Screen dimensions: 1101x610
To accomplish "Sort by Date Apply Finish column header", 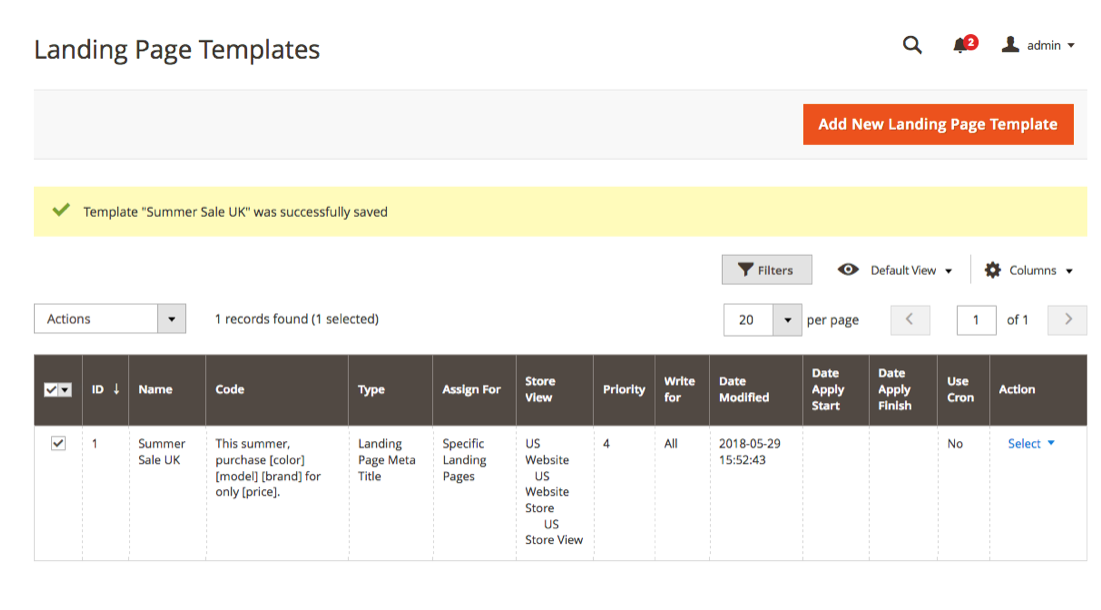I will click(903, 390).
